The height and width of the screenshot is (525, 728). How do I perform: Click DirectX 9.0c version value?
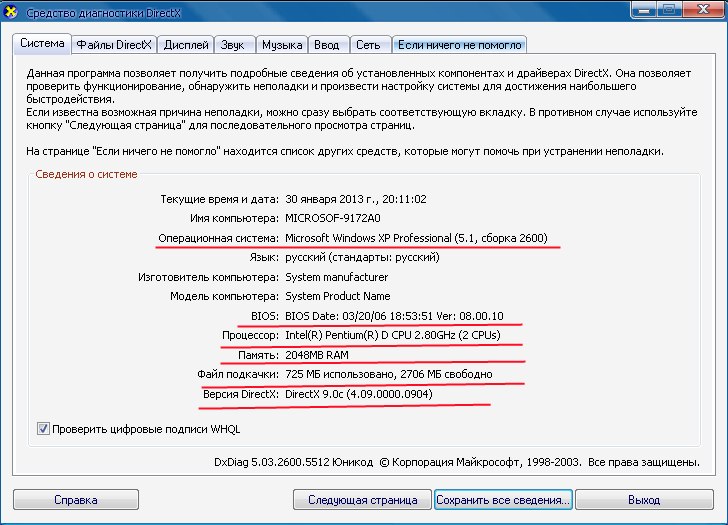[359, 394]
